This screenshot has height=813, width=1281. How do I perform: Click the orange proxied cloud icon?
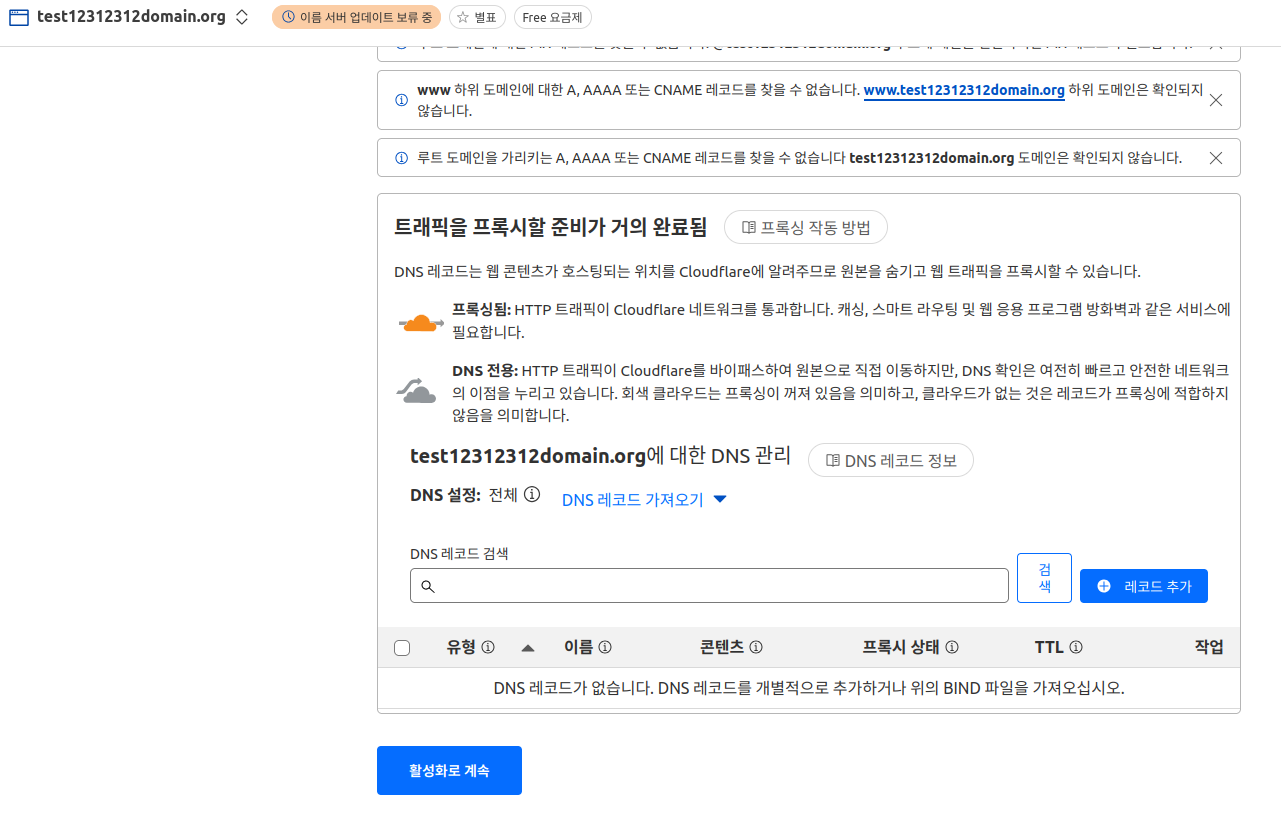(421, 322)
